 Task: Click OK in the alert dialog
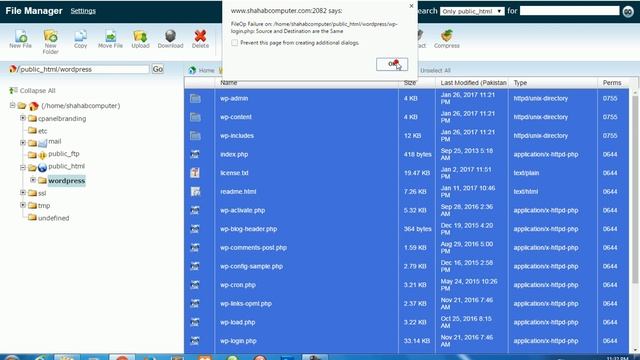(x=392, y=64)
